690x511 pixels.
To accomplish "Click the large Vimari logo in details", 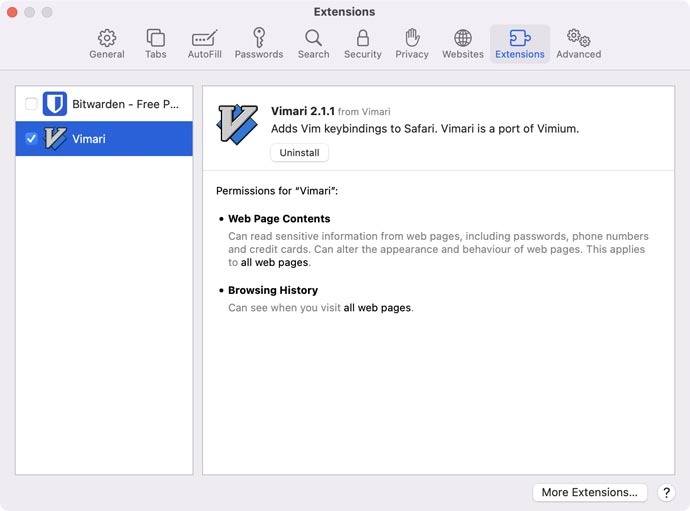I will pos(239,125).
